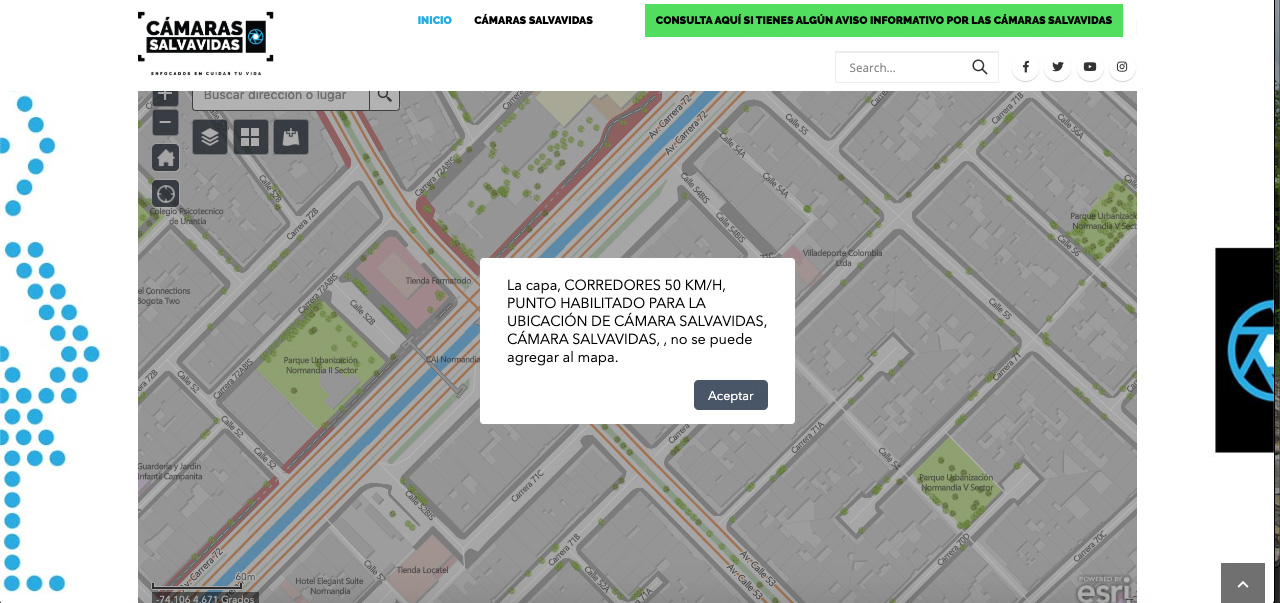Click the add data widget icon

(291, 137)
